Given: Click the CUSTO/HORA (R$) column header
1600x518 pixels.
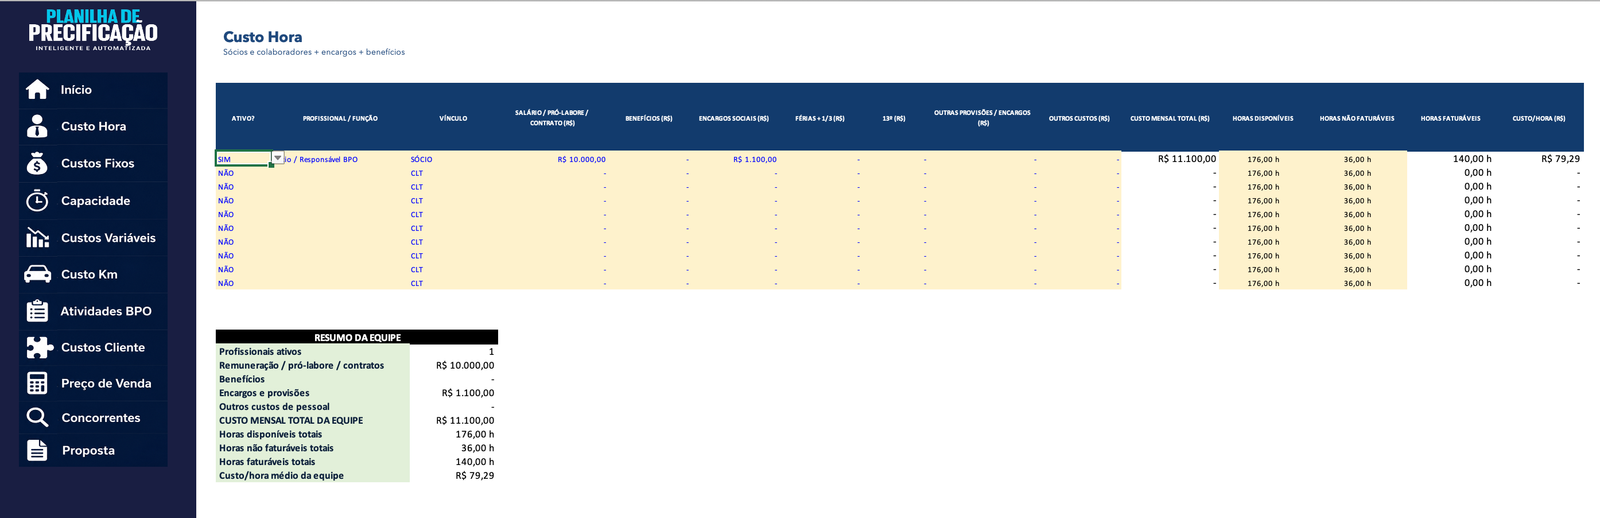Looking at the screenshot, I should click(1539, 118).
